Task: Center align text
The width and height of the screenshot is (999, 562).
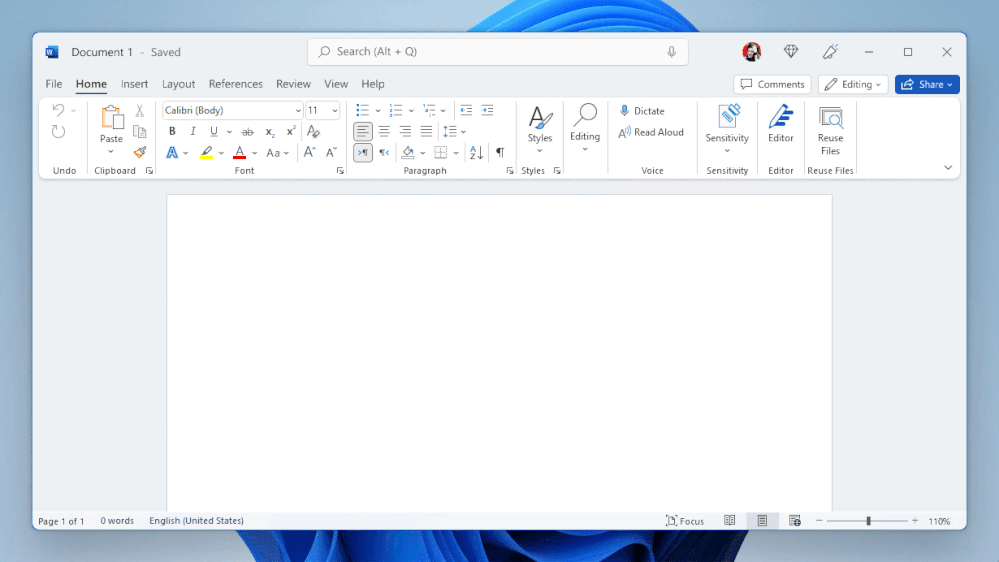Action: [384, 131]
